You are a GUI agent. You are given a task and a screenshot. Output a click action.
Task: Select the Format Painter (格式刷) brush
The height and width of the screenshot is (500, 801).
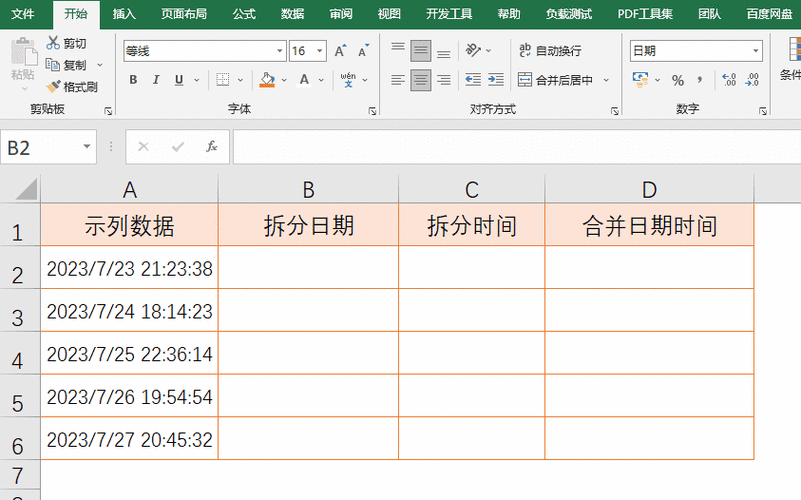tap(53, 87)
